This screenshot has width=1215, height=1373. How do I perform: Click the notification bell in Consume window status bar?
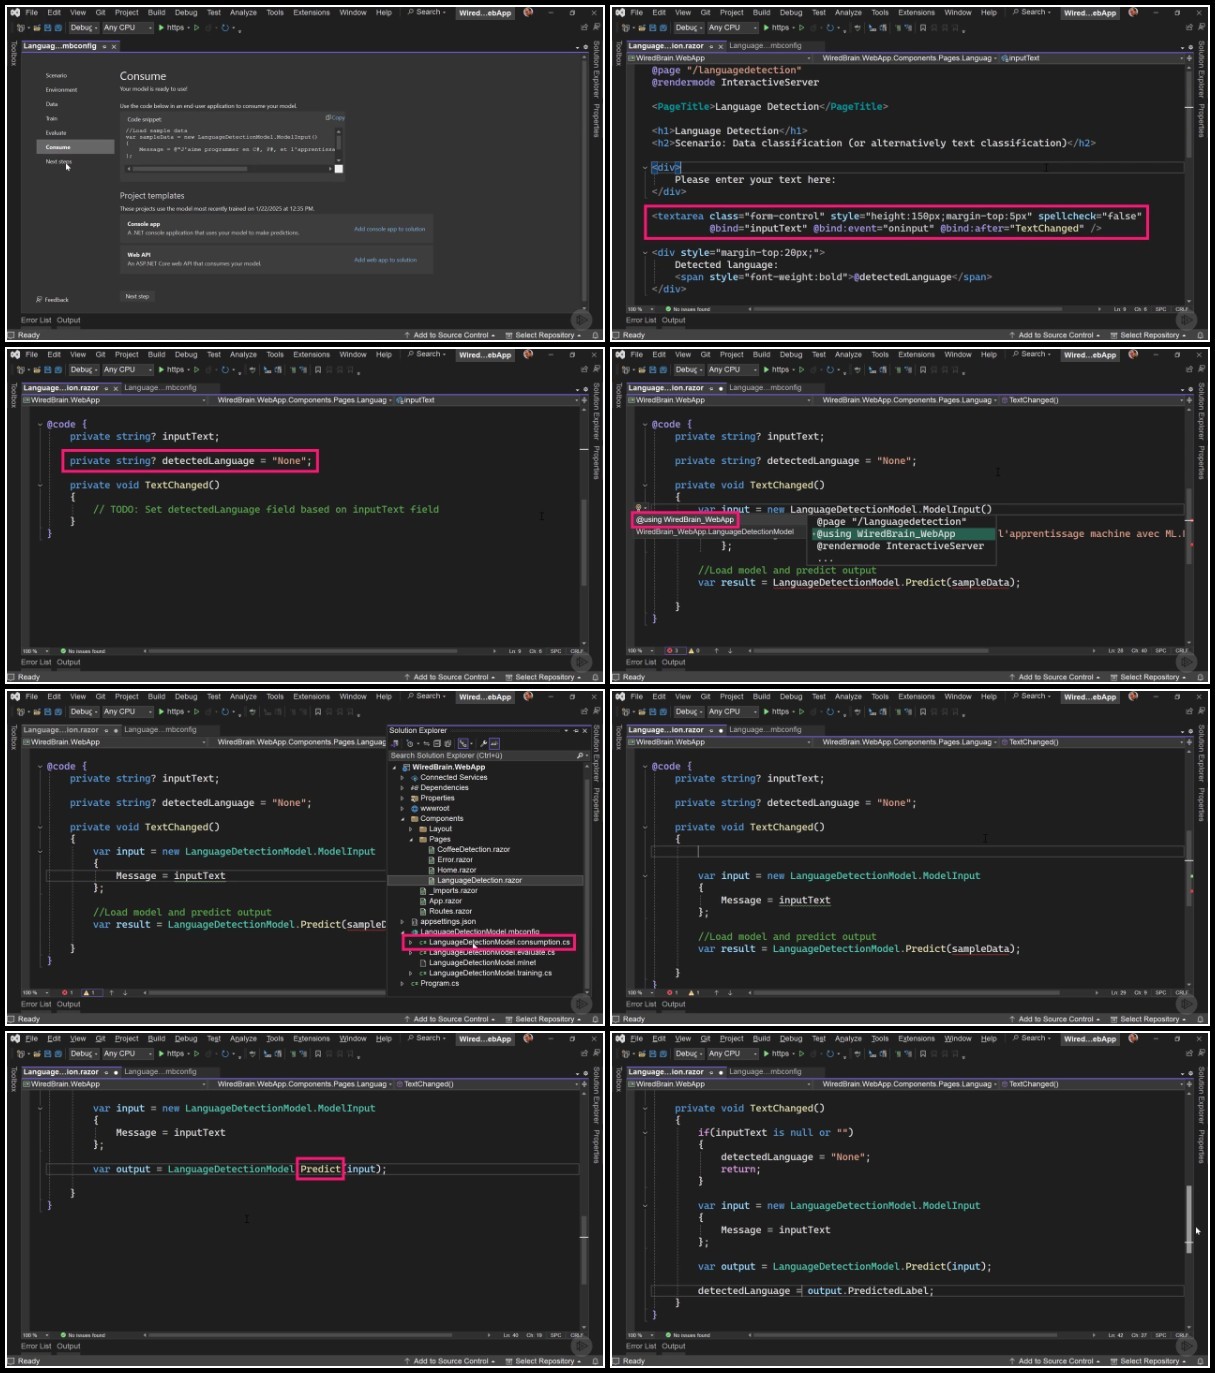[x=595, y=335]
